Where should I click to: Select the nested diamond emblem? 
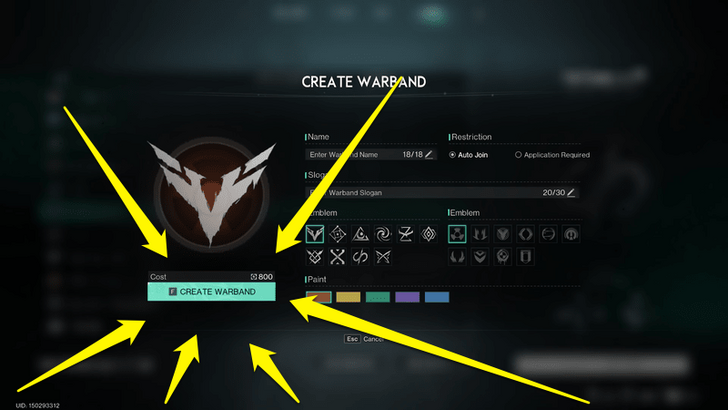pyautogui.click(x=429, y=234)
